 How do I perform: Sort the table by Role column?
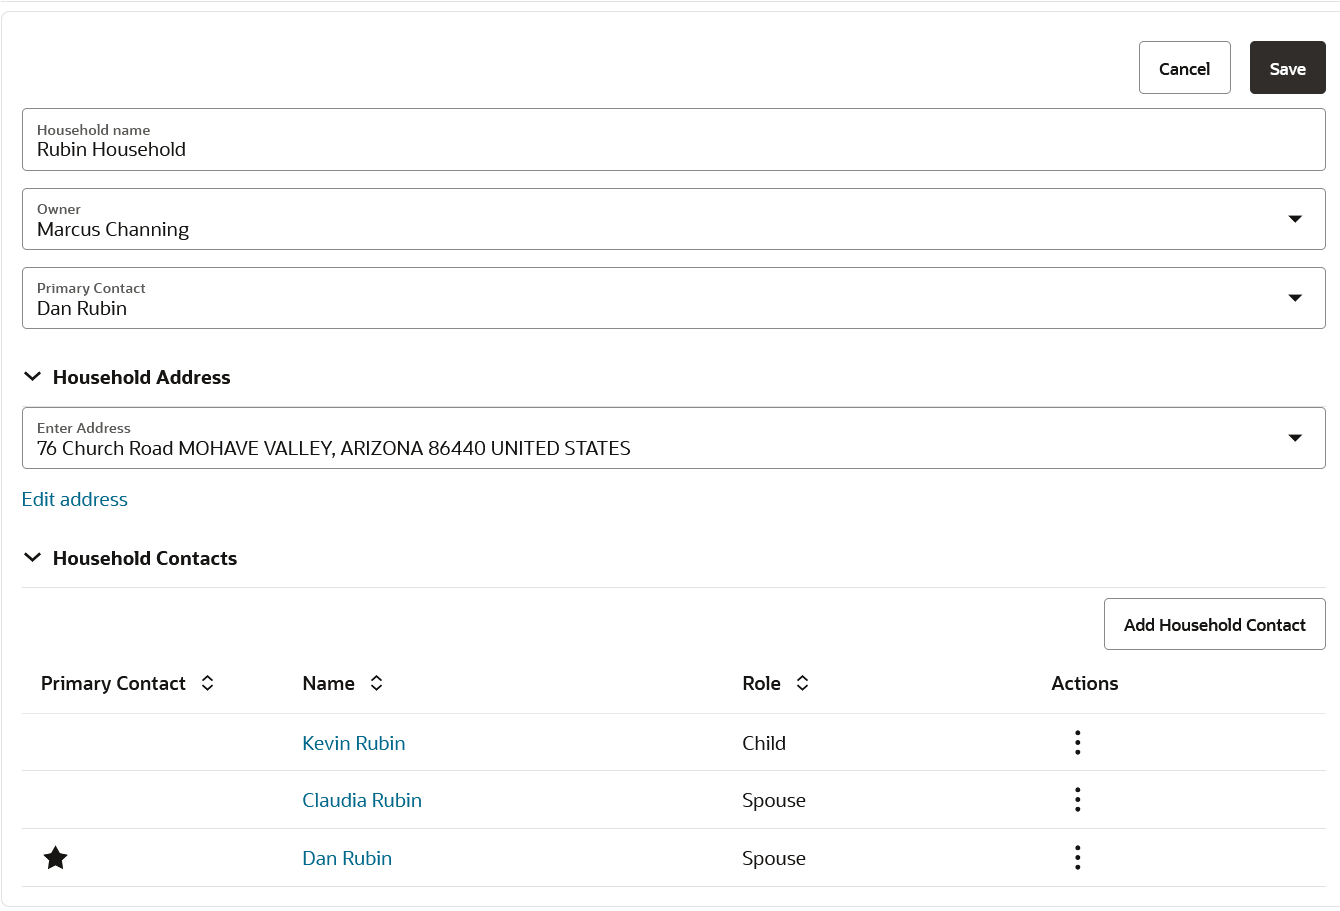click(802, 683)
